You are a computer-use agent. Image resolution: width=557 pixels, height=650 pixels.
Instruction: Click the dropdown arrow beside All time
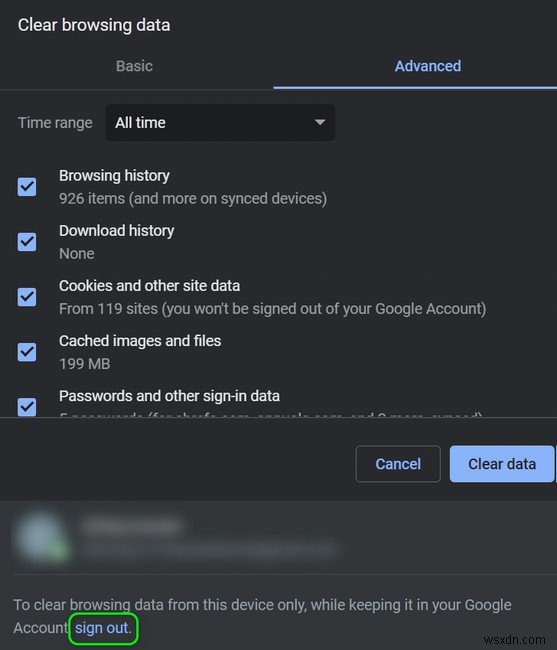pyautogui.click(x=320, y=122)
